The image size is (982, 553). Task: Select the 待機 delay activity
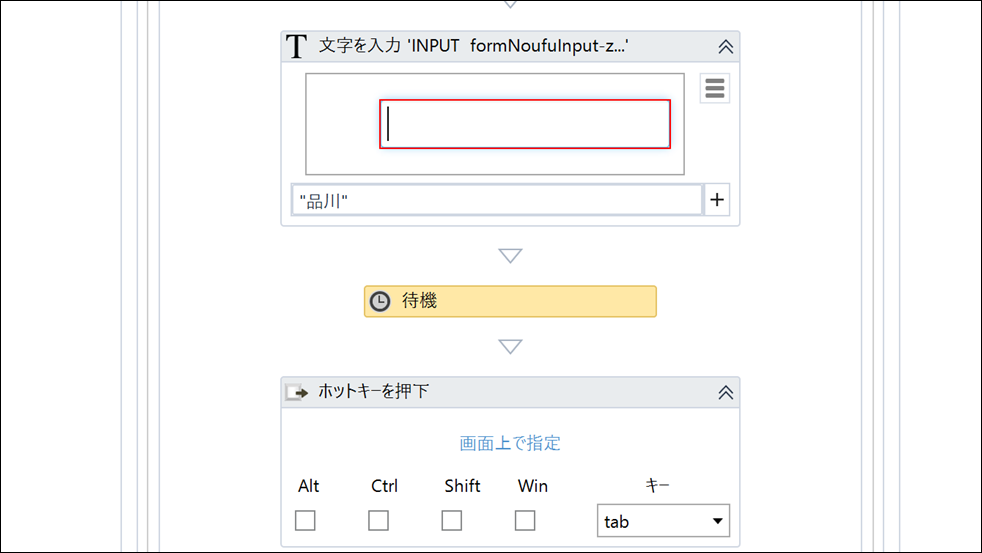point(510,301)
